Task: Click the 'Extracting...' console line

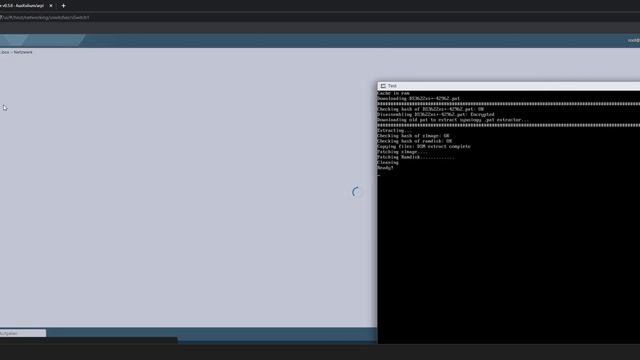Action: pos(395,131)
